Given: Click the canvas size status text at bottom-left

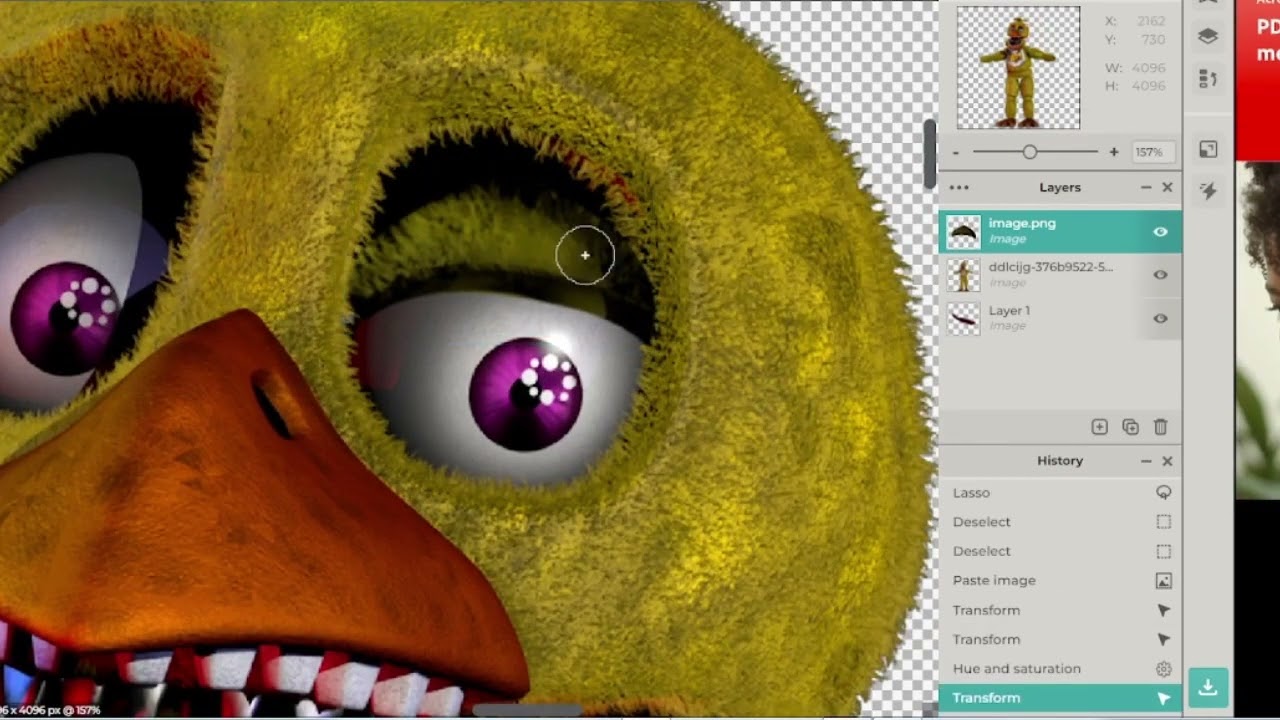Looking at the screenshot, I should pyautogui.click(x=50, y=710).
